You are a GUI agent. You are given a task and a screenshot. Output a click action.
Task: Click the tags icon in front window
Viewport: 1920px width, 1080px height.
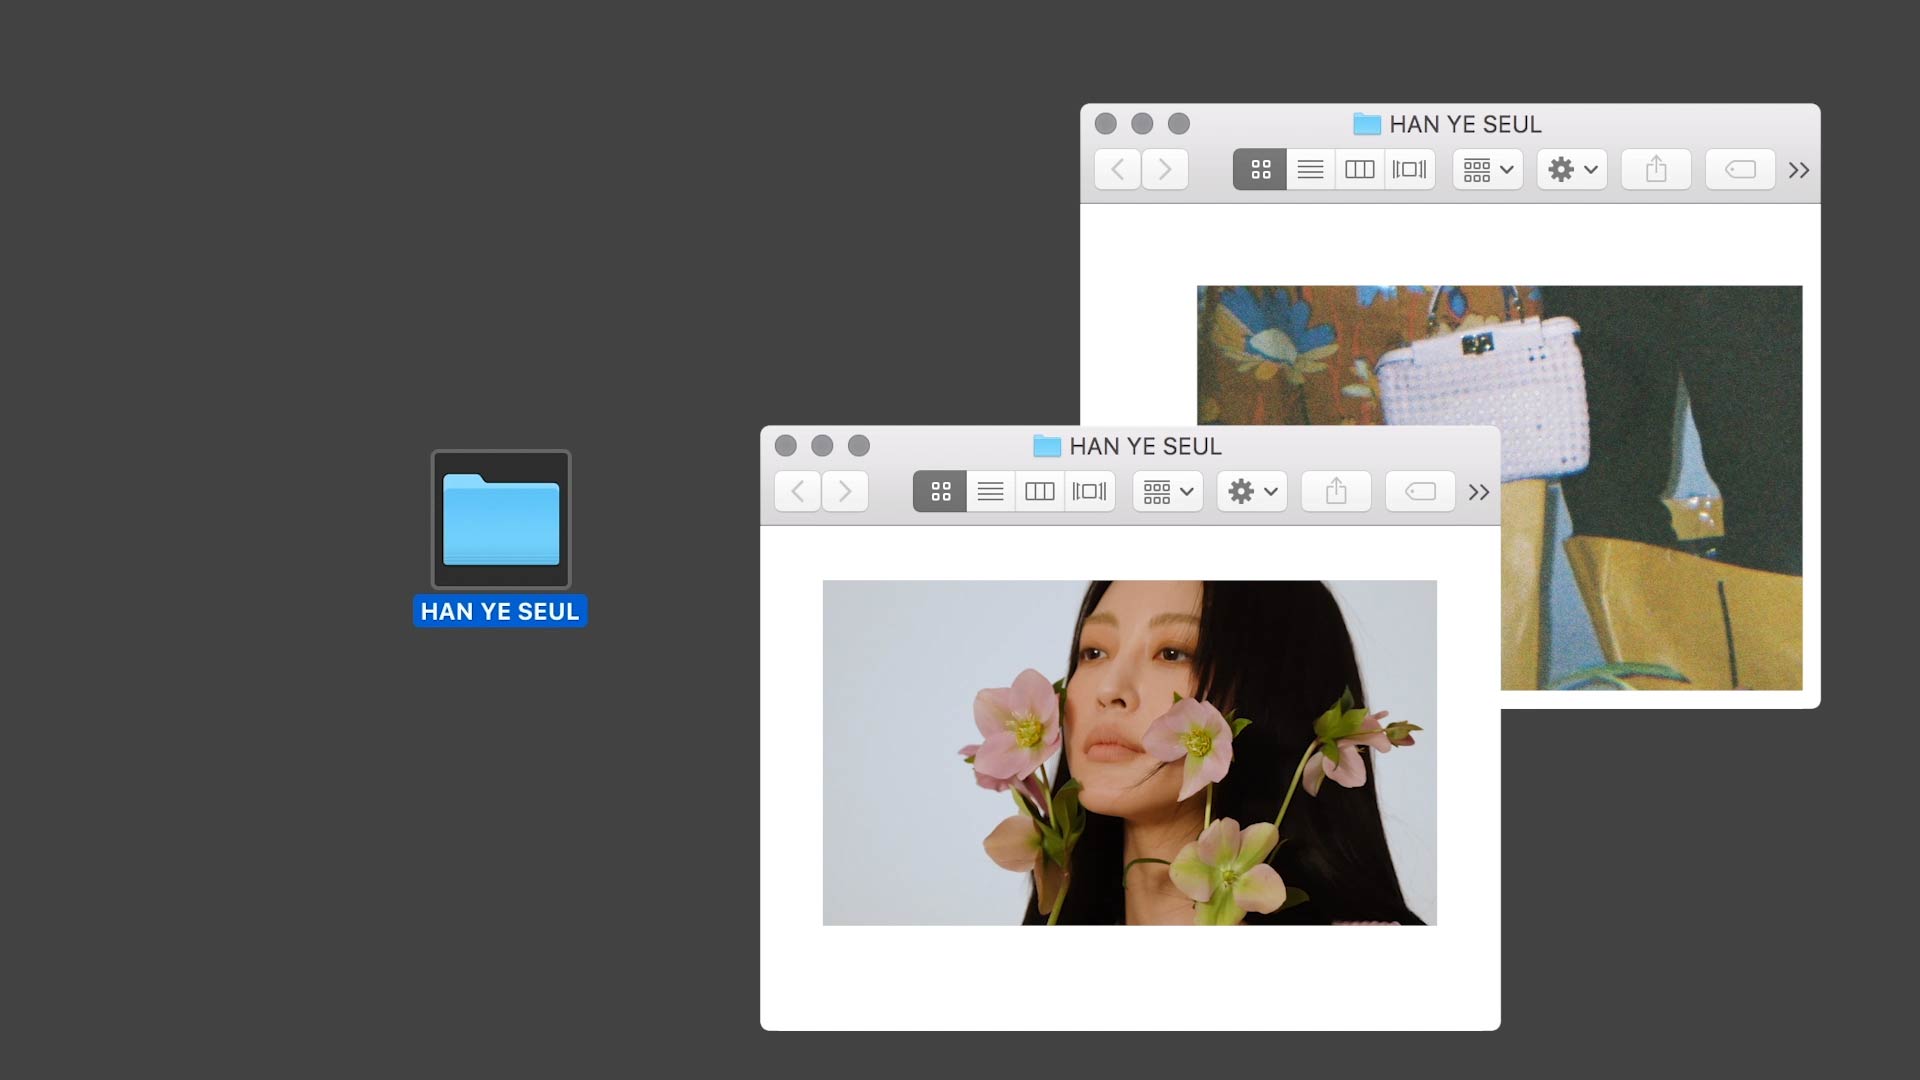[x=1420, y=491]
